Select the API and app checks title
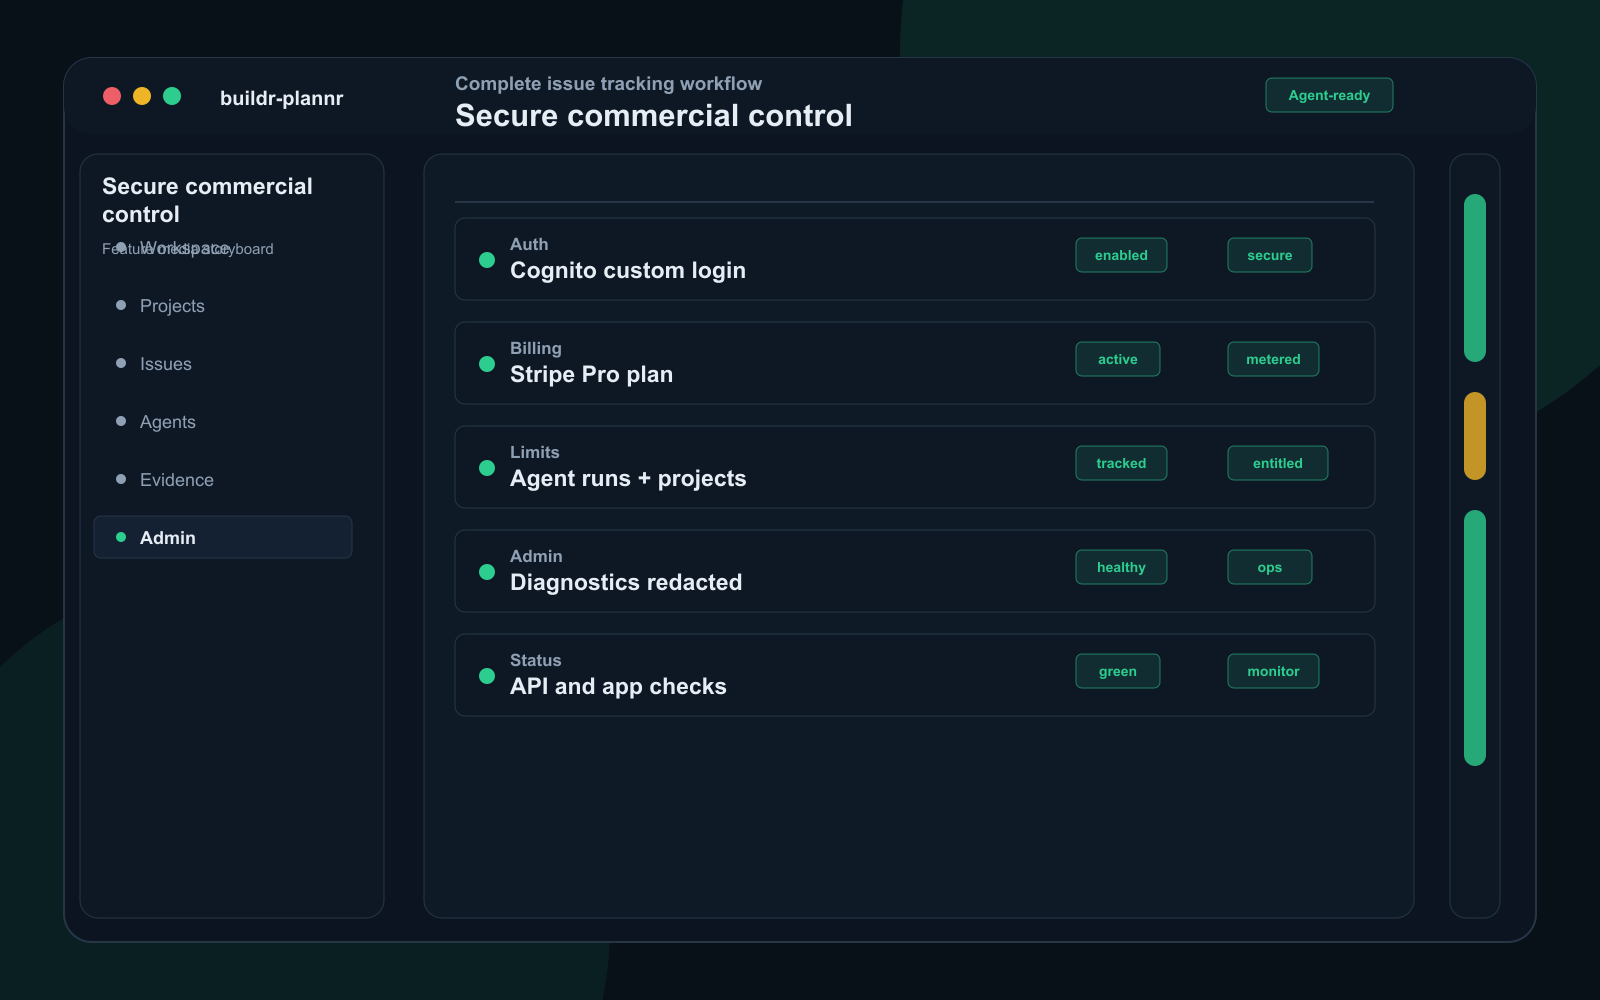This screenshot has height=1000, width=1600. click(618, 687)
